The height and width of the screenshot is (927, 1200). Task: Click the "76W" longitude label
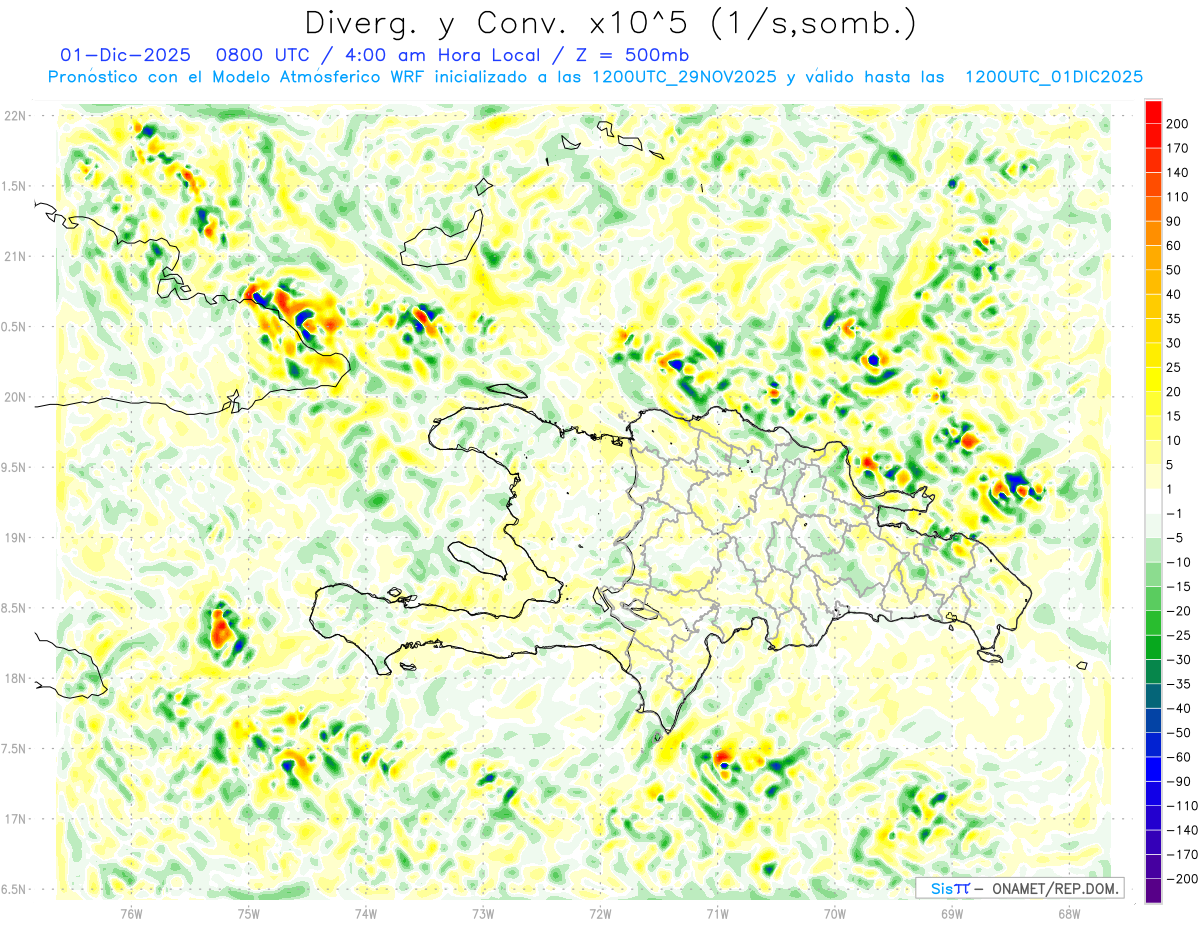131,912
